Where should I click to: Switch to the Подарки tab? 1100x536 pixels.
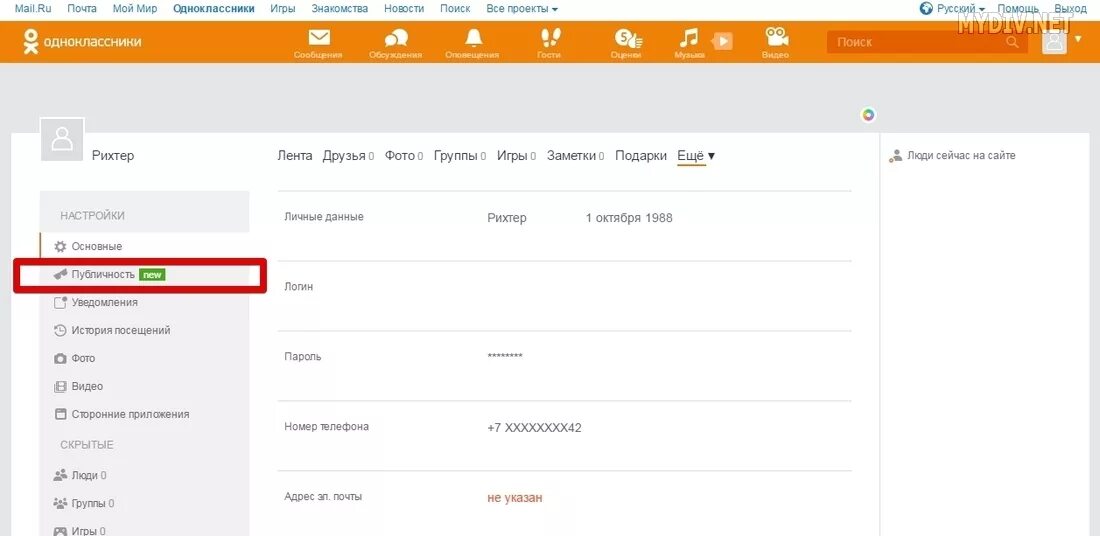(640, 156)
